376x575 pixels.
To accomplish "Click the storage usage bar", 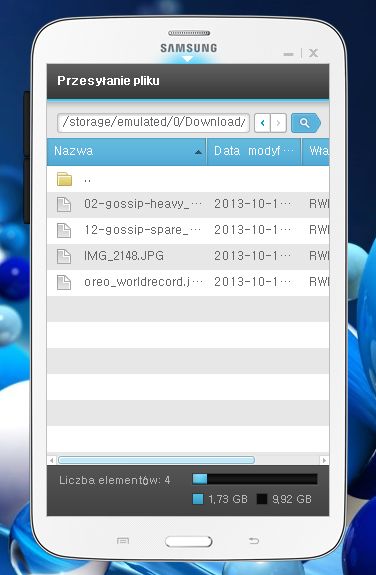I will (x=255, y=479).
